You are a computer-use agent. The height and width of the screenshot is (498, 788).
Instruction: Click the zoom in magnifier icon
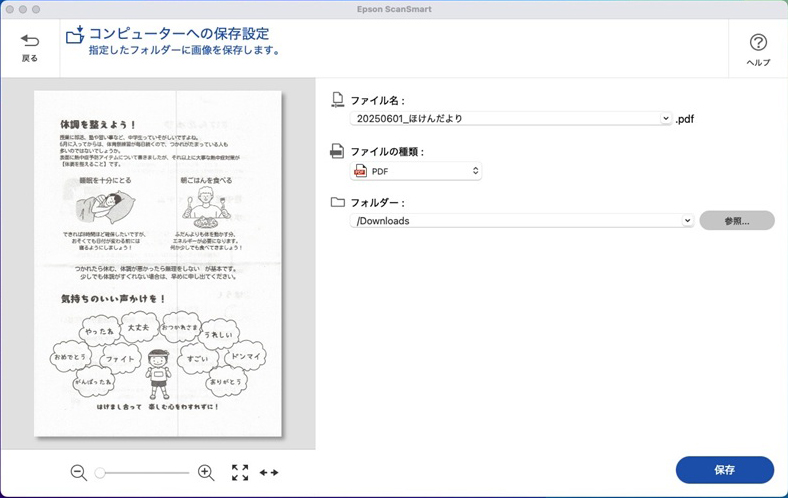point(206,472)
